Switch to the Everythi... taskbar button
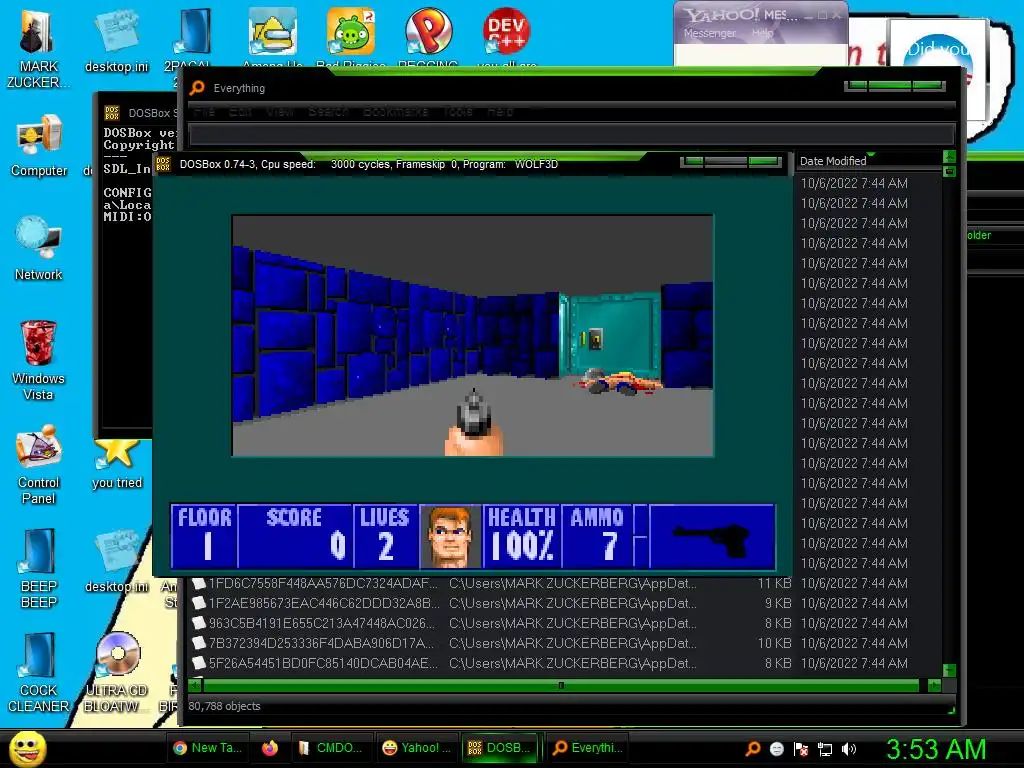 click(586, 748)
